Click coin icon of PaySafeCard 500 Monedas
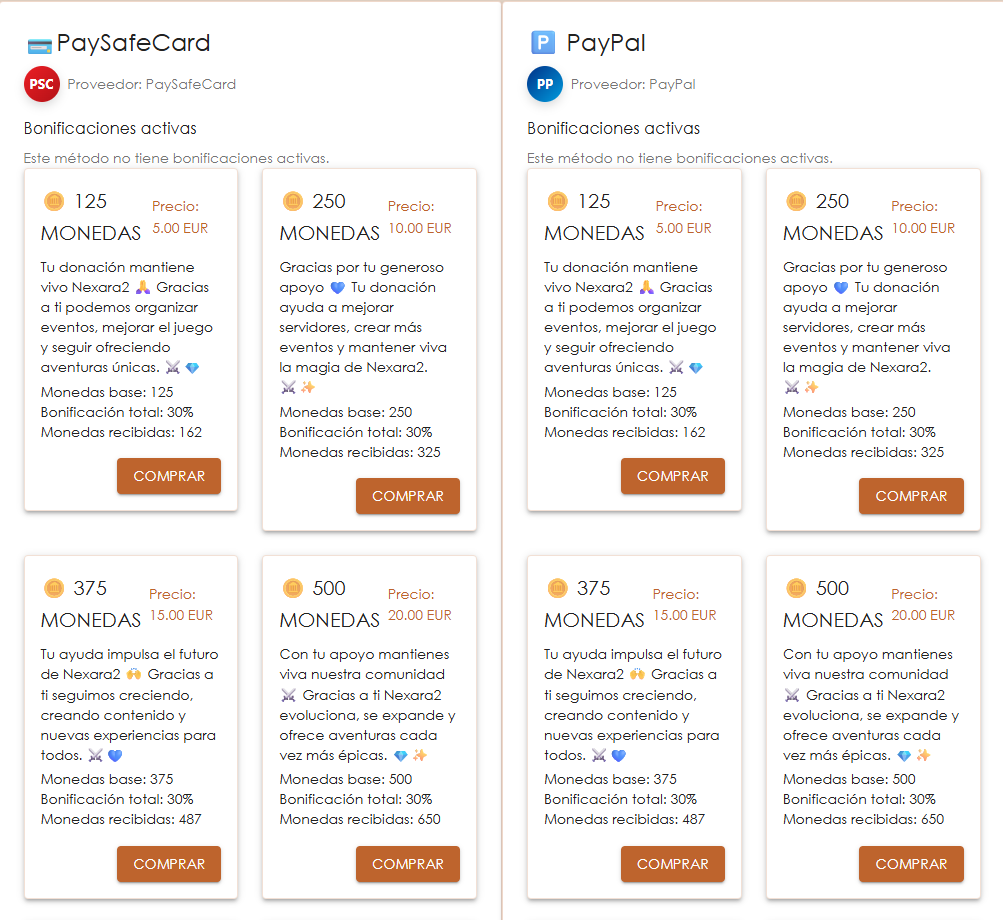Screen dimensions: 1003x920 coord(293,588)
